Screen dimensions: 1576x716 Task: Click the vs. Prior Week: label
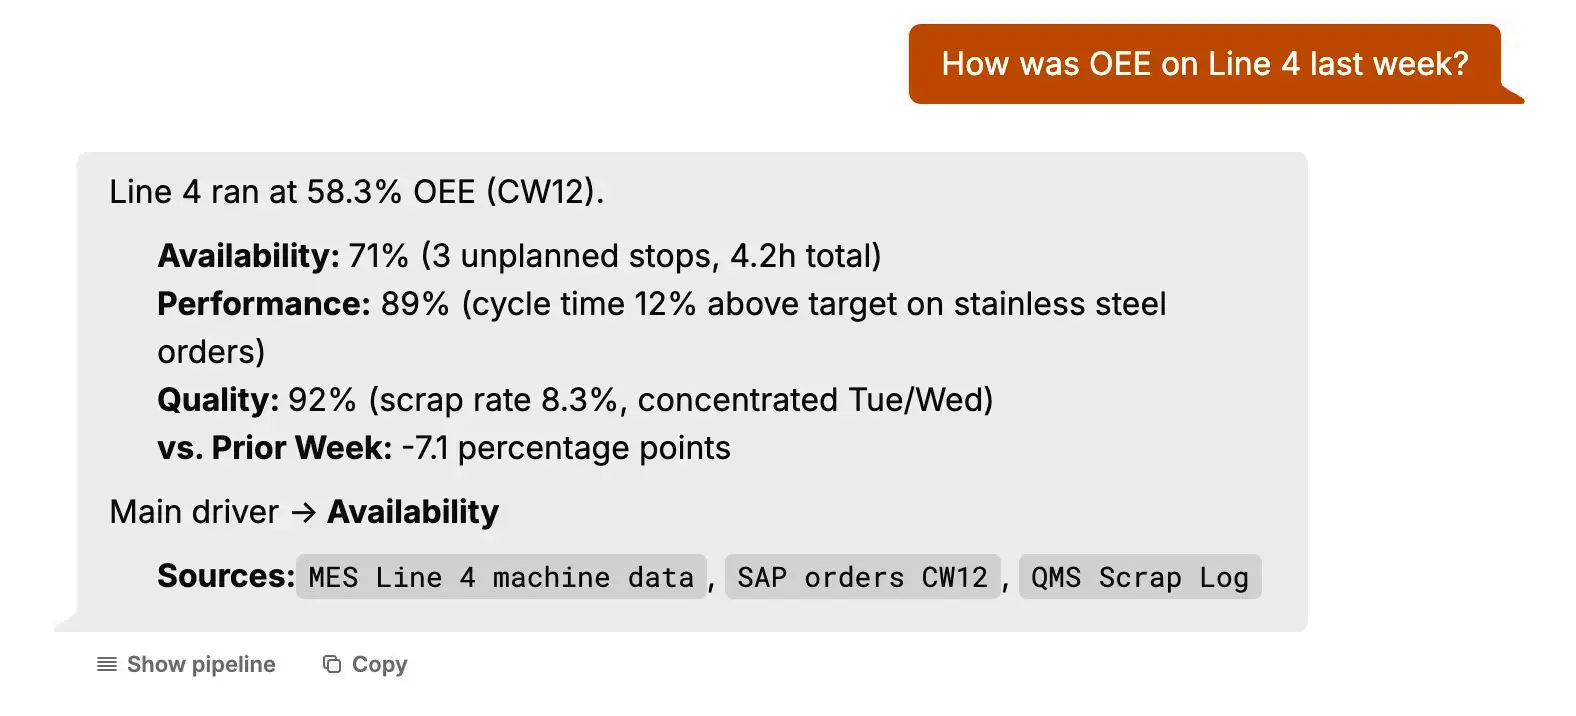(x=274, y=448)
